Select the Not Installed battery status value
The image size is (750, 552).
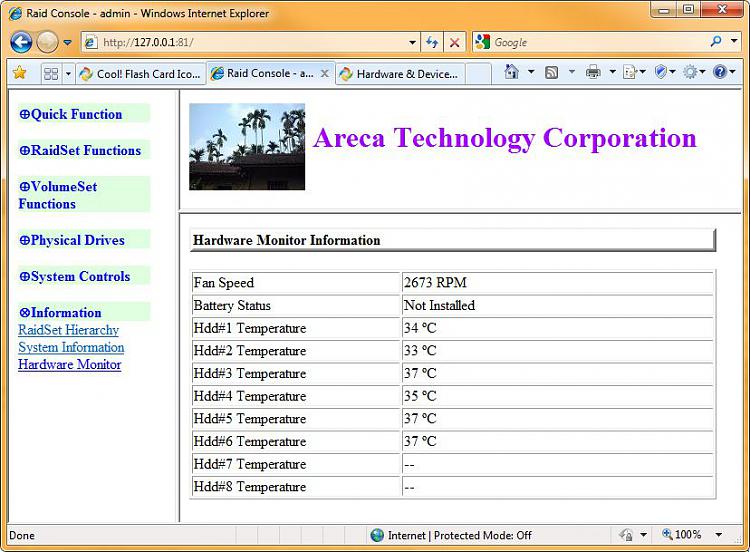440,305
